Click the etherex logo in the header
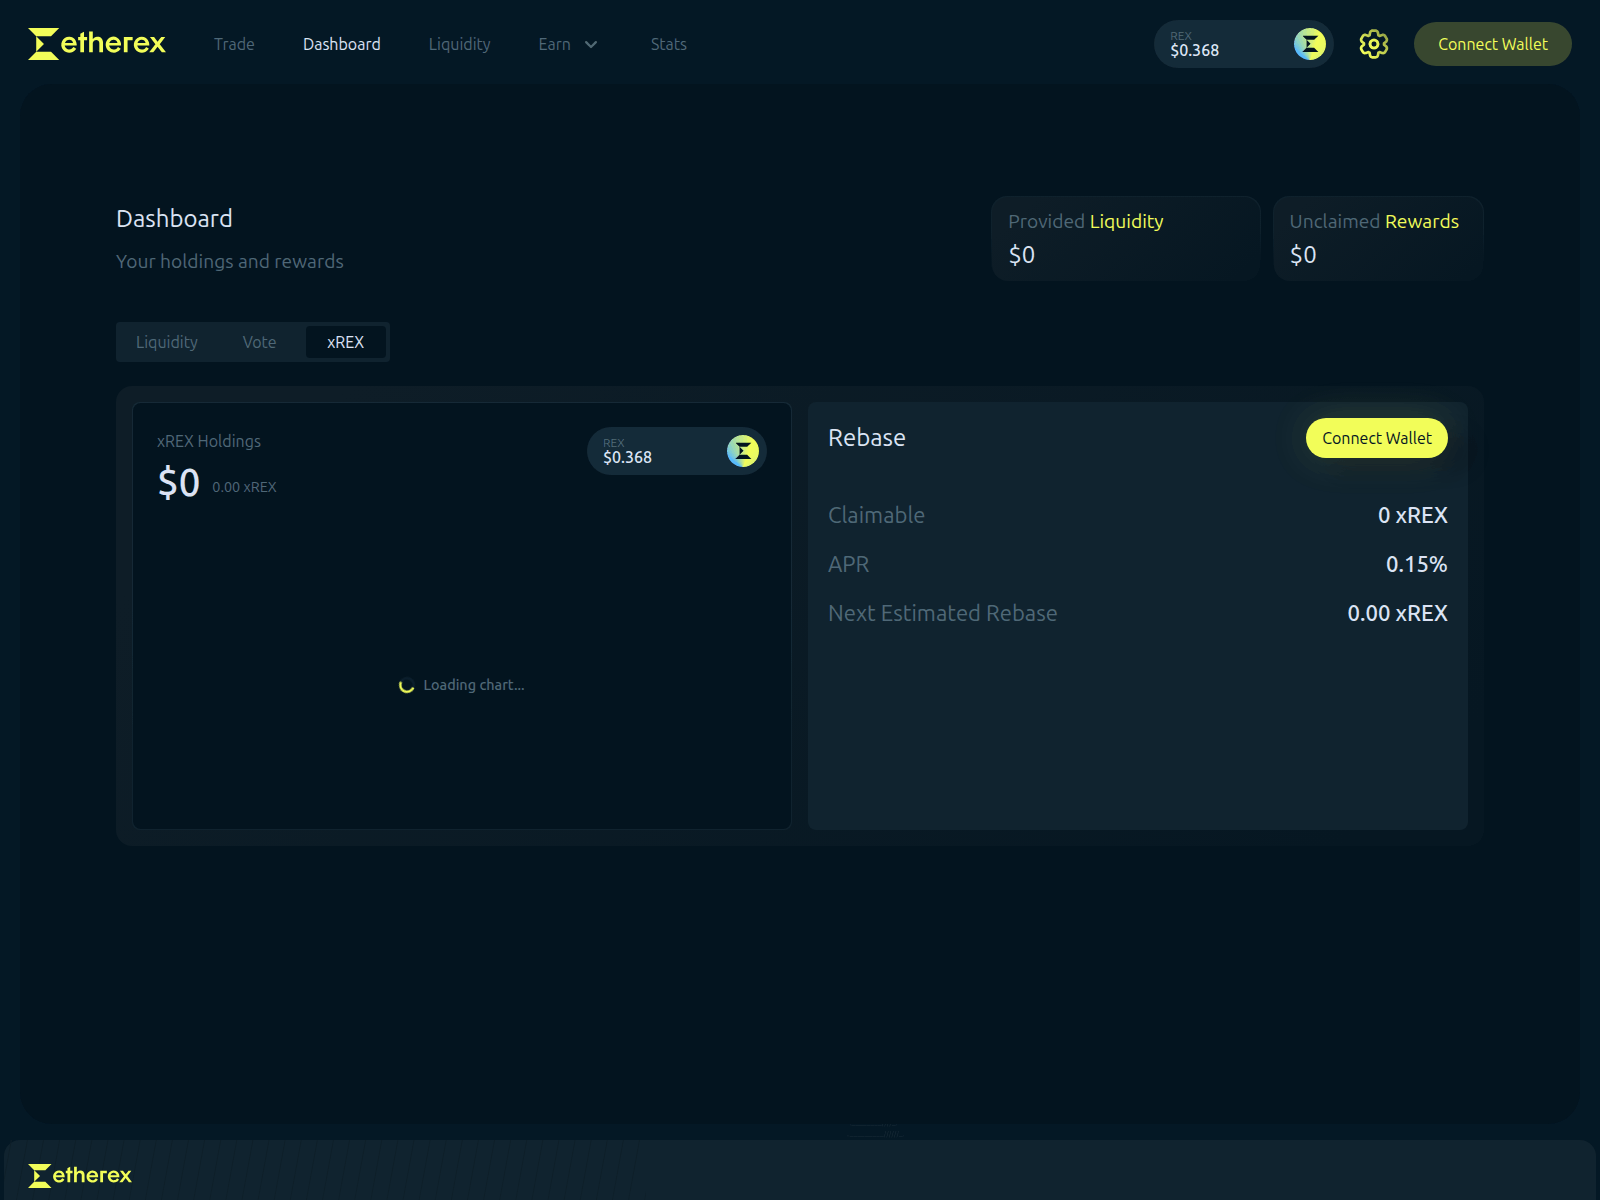This screenshot has height=1200, width=1600. pyautogui.click(x=96, y=43)
